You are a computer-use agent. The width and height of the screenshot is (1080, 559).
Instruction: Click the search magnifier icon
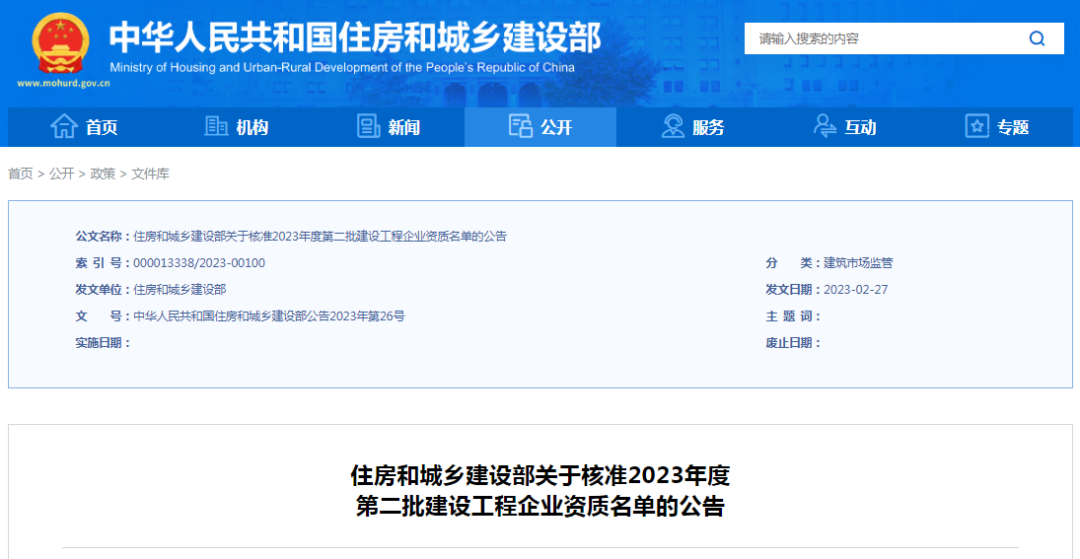click(x=1037, y=38)
